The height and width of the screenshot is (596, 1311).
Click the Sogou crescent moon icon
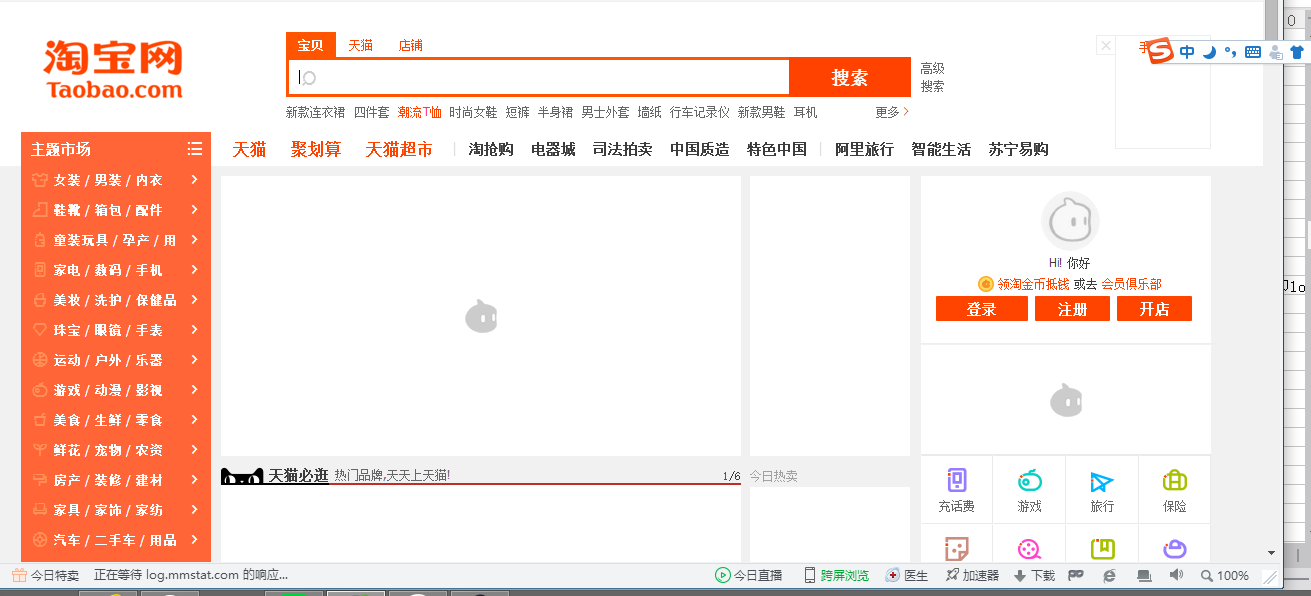1209,52
